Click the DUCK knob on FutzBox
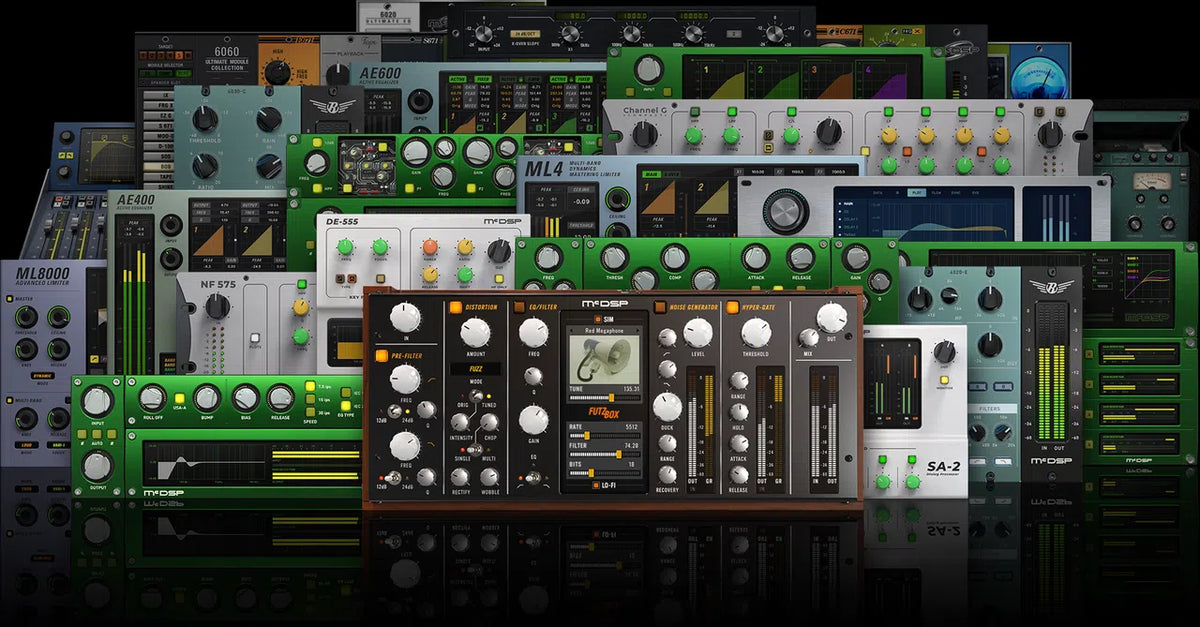This screenshot has height=627, width=1200. tap(666, 408)
